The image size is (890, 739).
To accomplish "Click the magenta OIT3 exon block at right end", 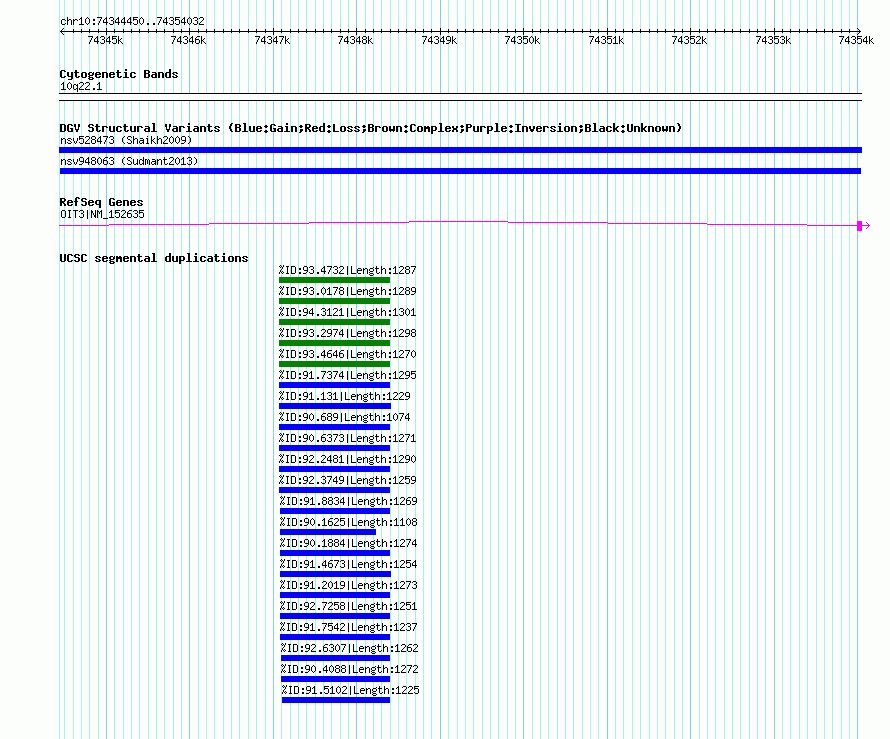I will pos(859,226).
